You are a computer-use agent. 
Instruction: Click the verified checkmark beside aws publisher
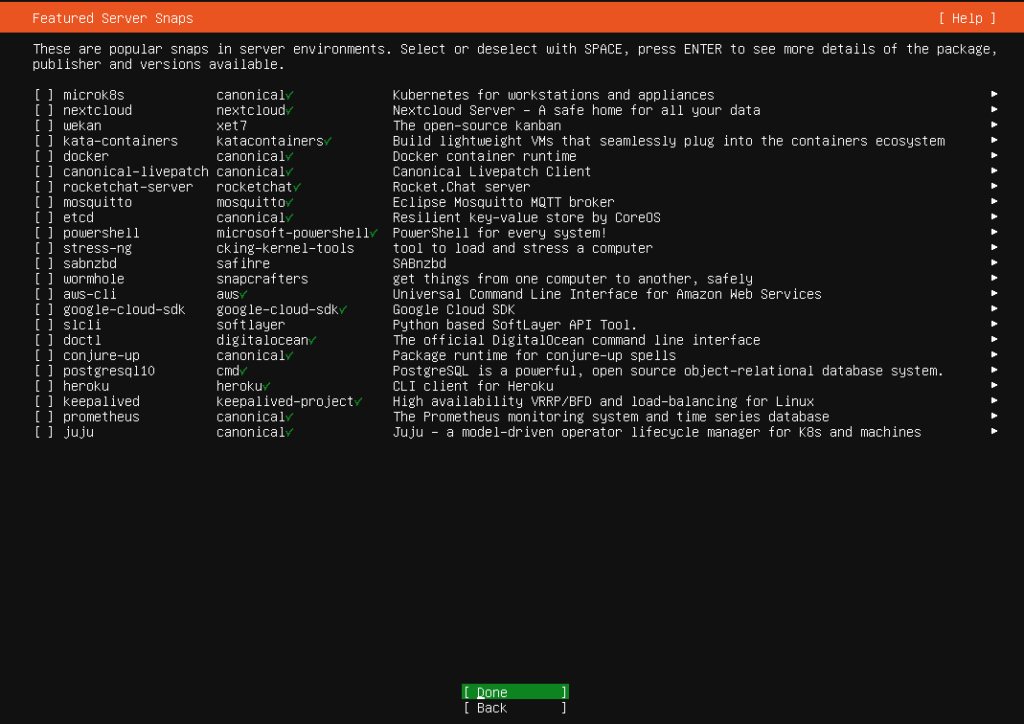[x=243, y=294]
